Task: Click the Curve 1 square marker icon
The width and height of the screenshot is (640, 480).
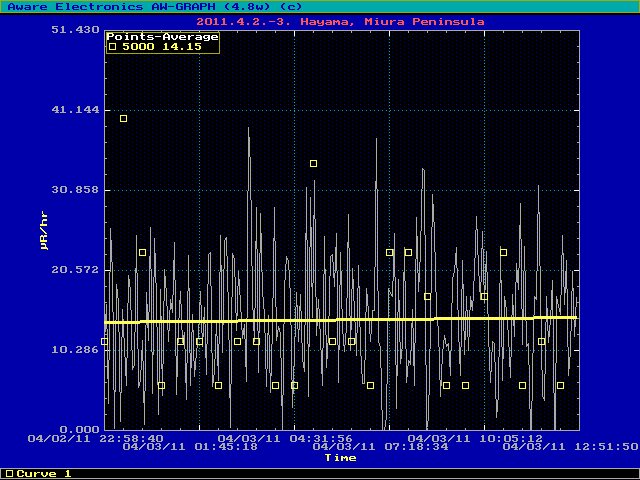Action: coord(9,473)
